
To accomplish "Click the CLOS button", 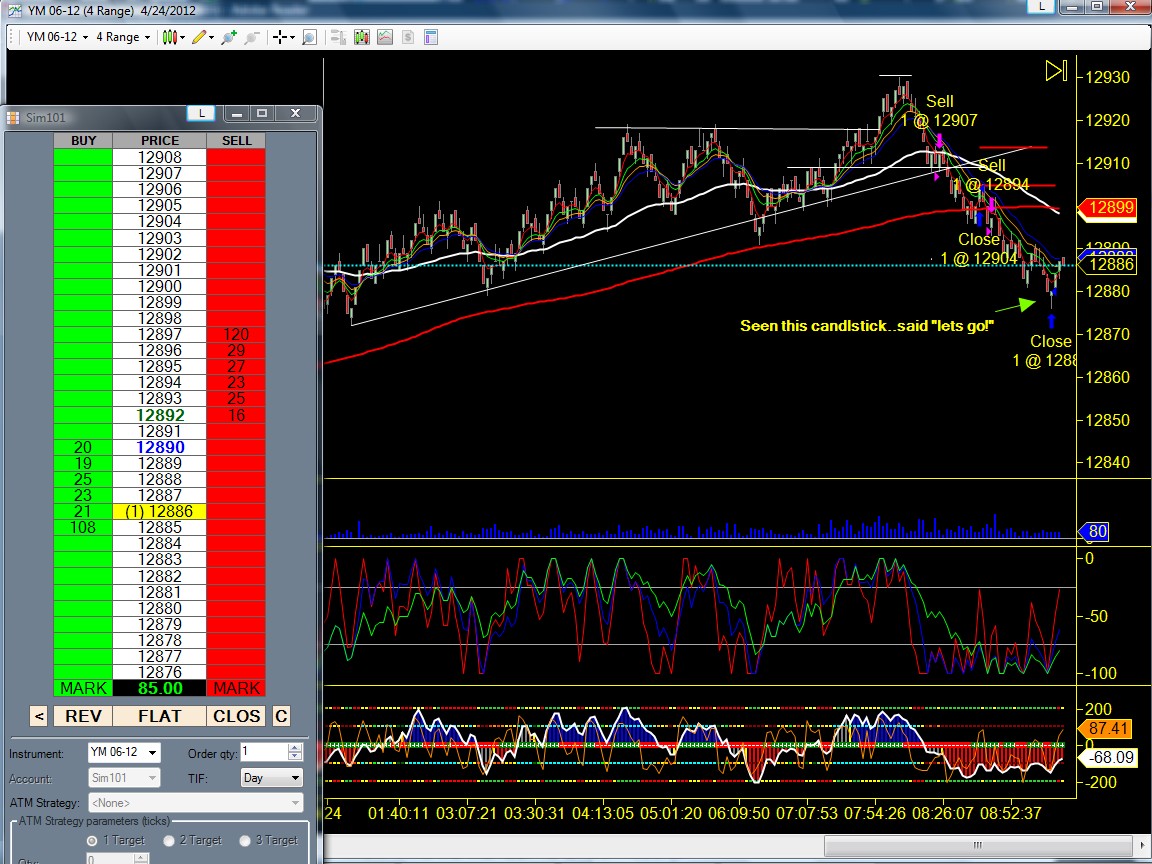I will point(237,716).
